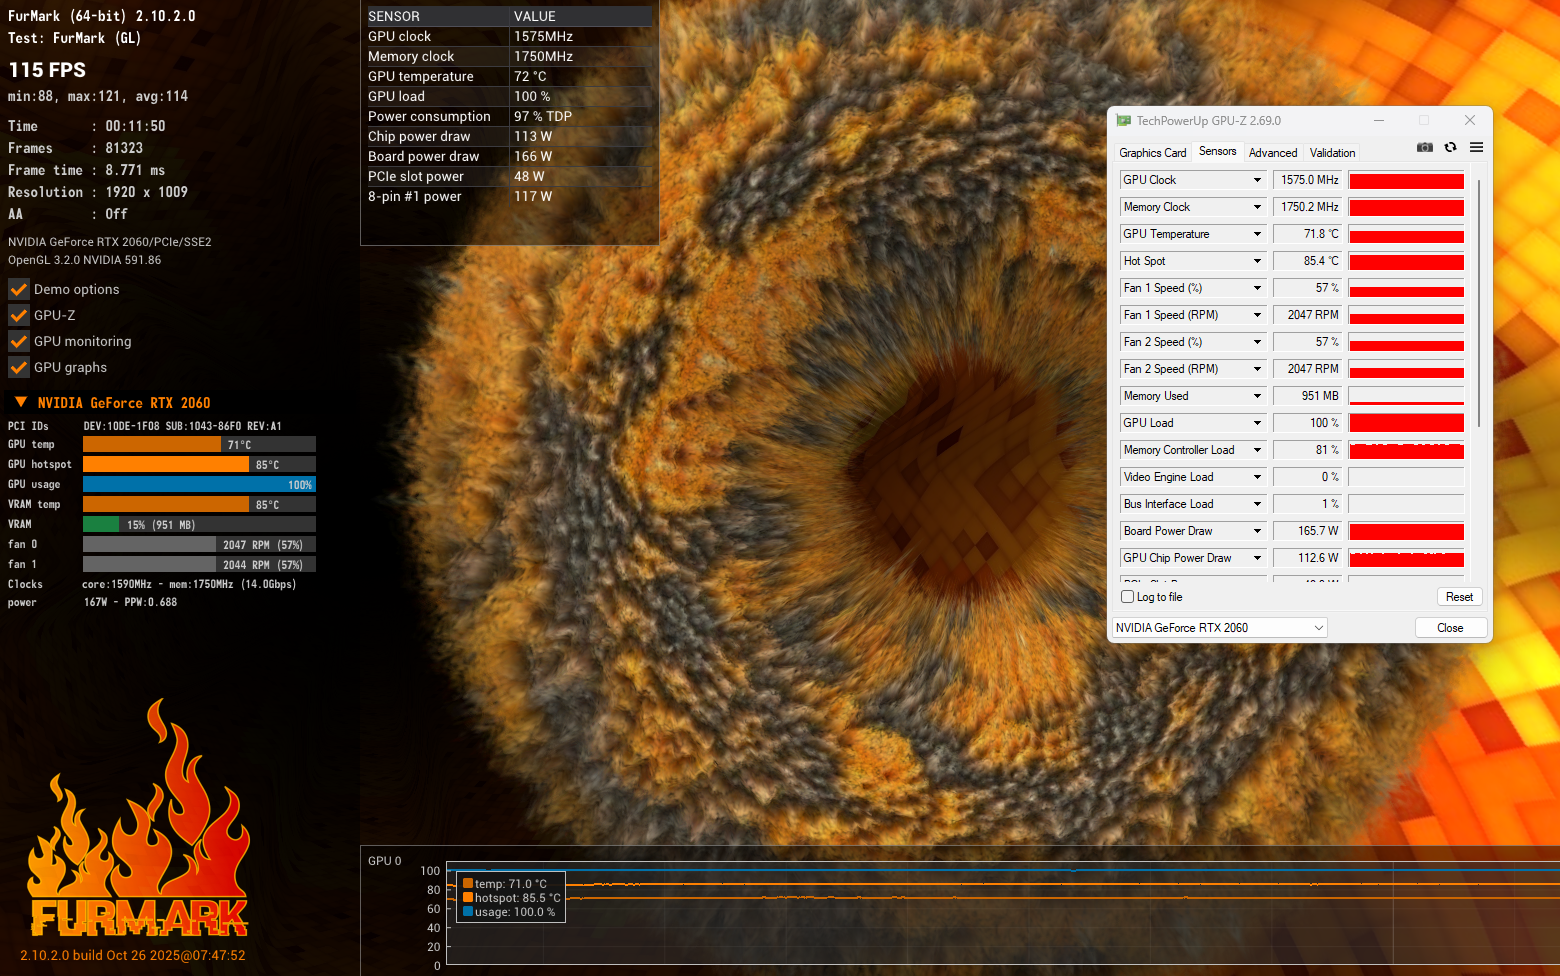Select the Sensors tab
This screenshot has width=1560, height=976.
point(1218,152)
